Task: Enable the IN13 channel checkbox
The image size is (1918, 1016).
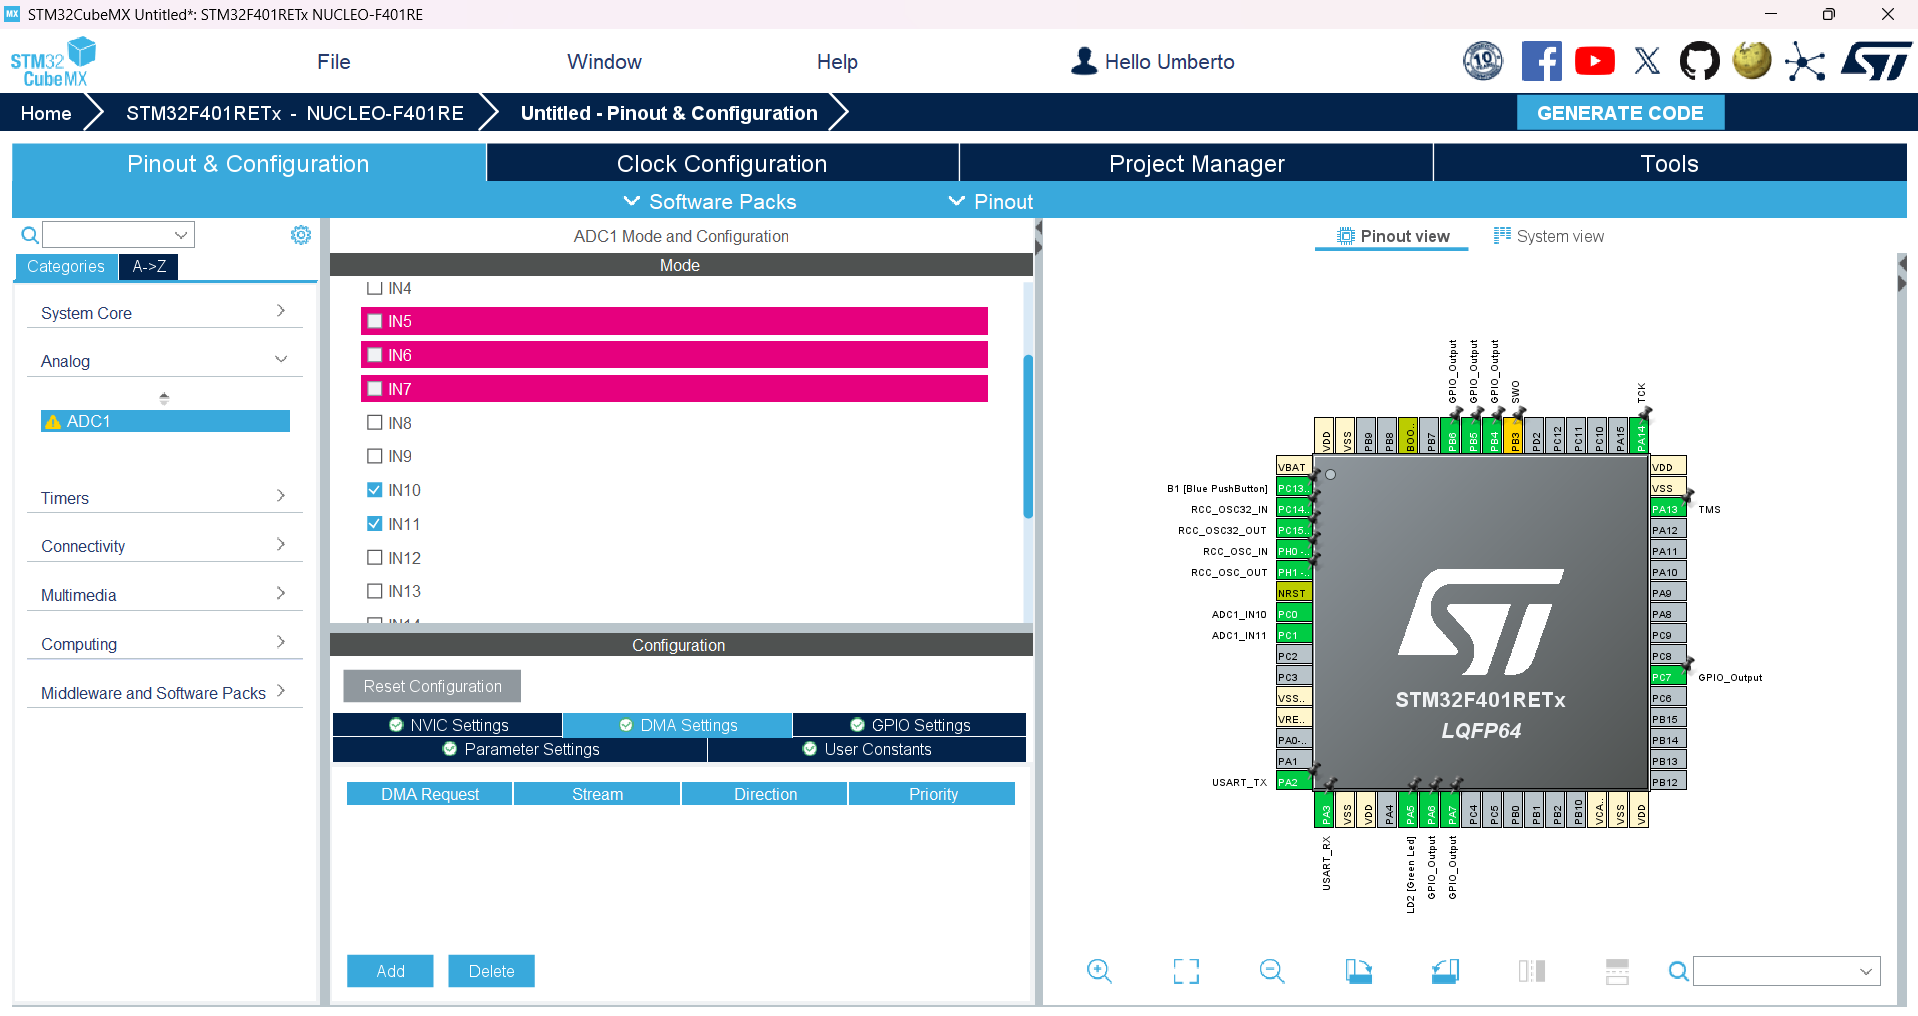Action: pos(375,591)
